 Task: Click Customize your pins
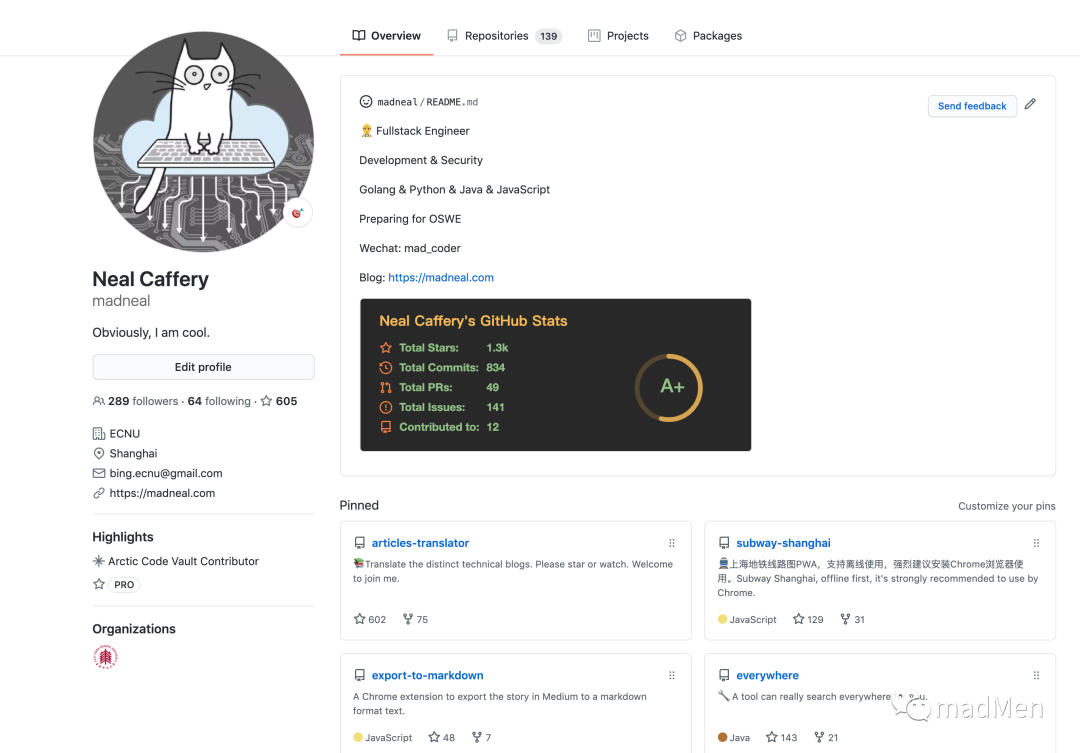(x=1006, y=506)
